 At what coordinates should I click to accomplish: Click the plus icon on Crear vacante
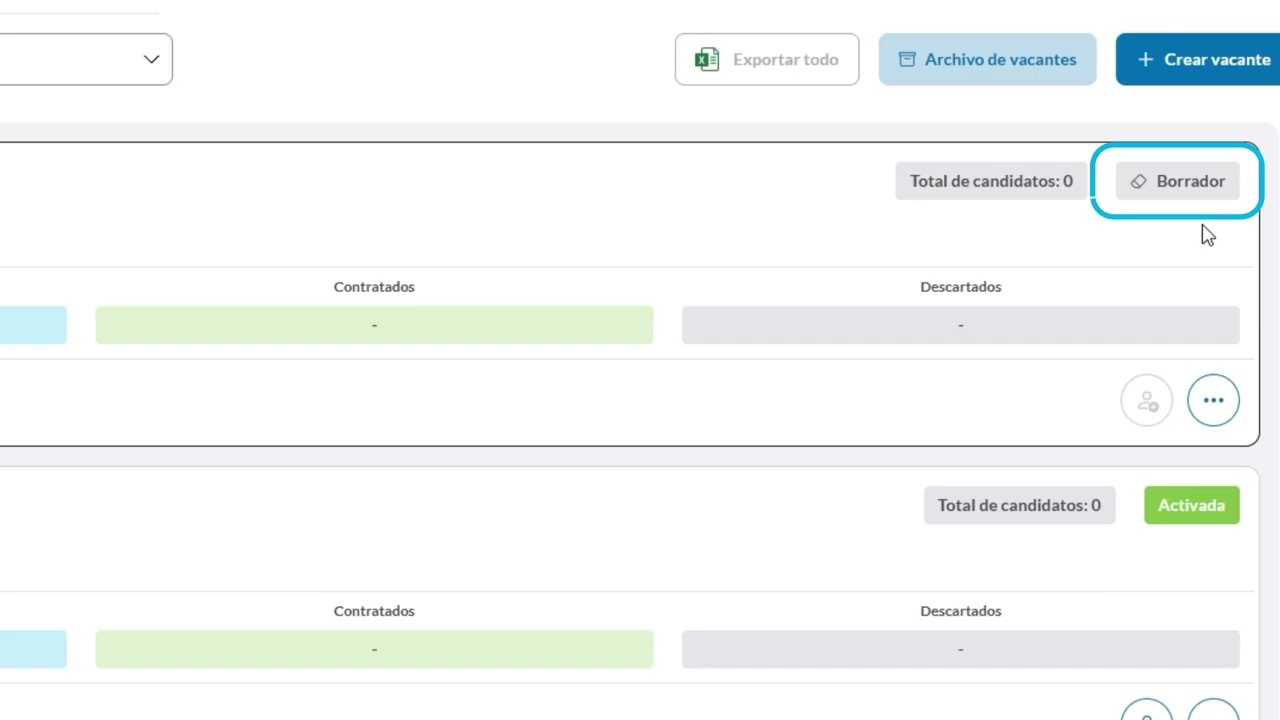point(1146,60)
